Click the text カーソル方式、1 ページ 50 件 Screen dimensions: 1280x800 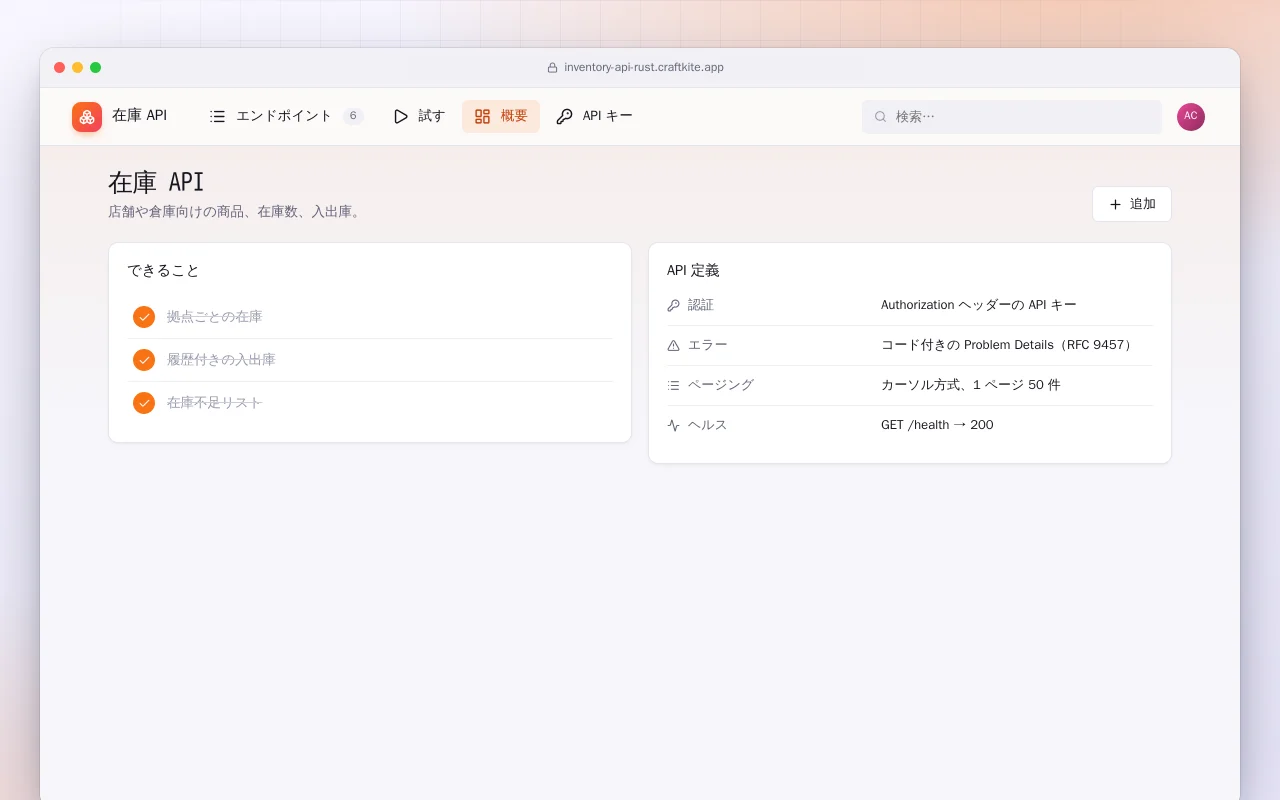coord(971,385)
